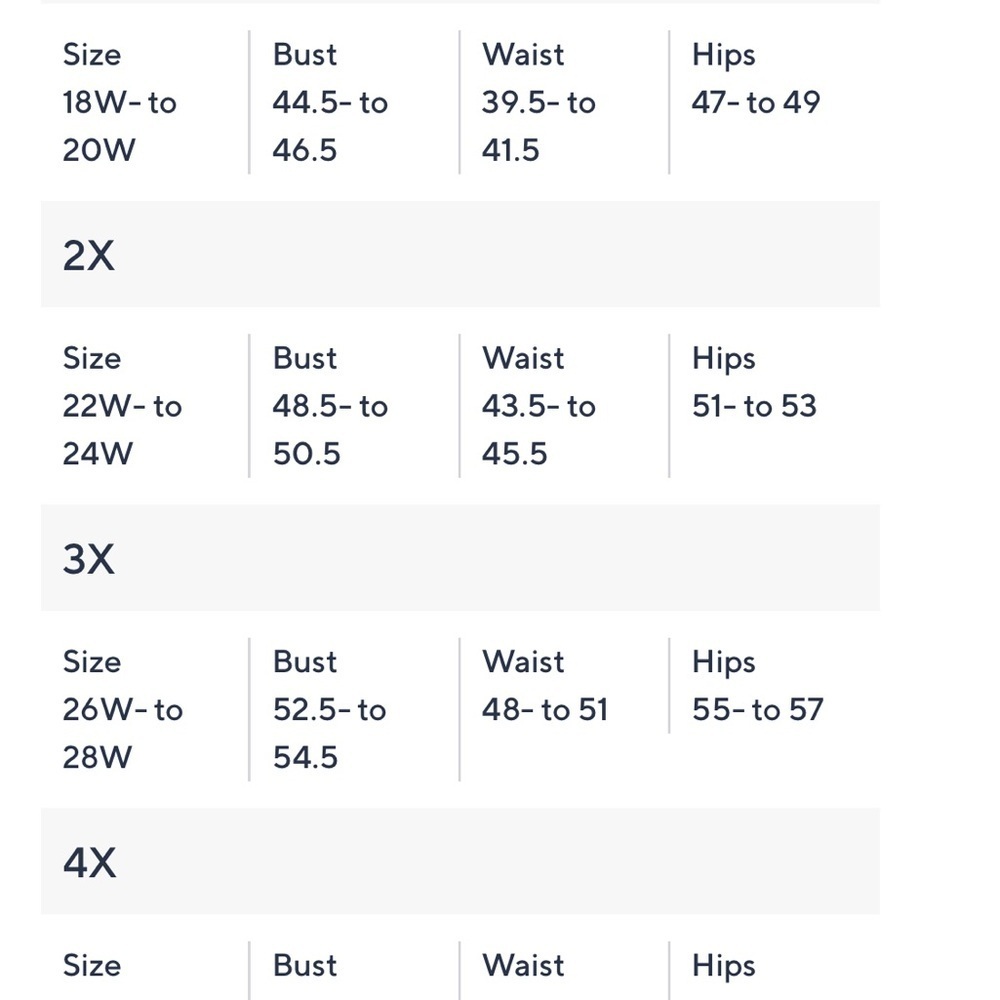Click the Bust label under 2X

305,358
